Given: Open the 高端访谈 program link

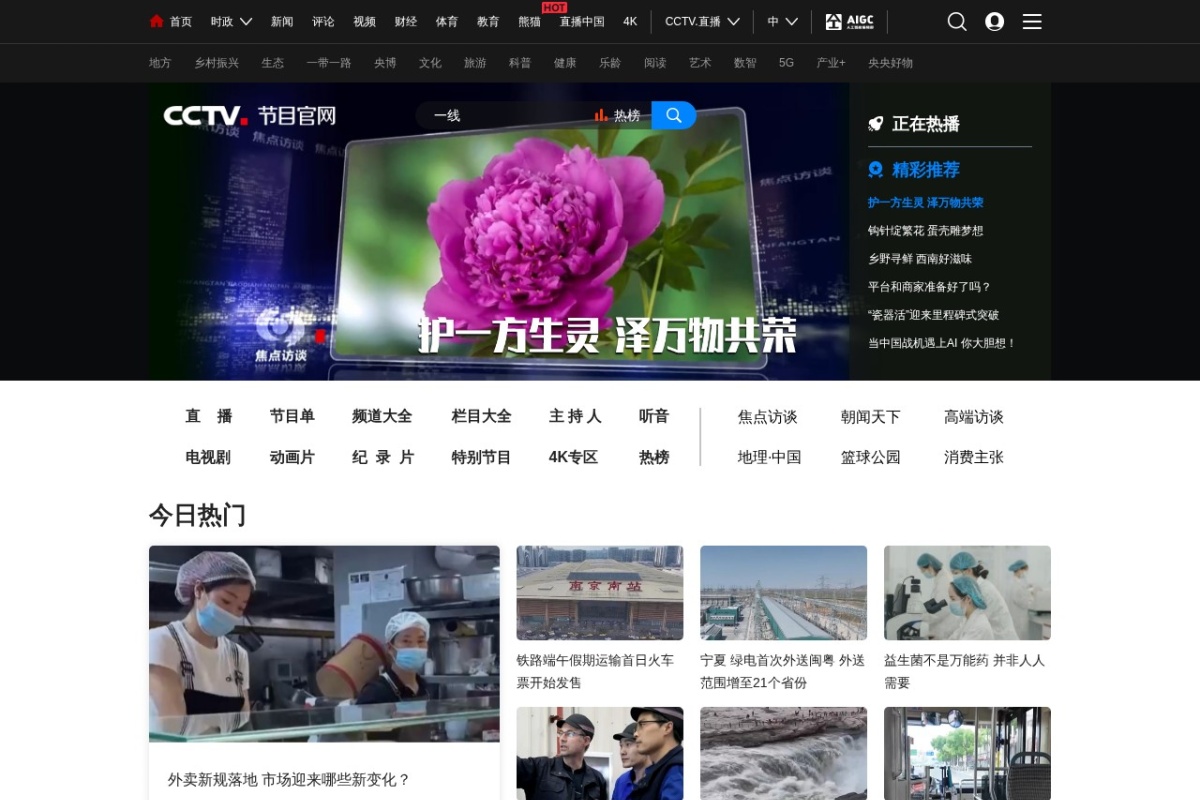Looking at the screenshot, I should click(974, 417).
